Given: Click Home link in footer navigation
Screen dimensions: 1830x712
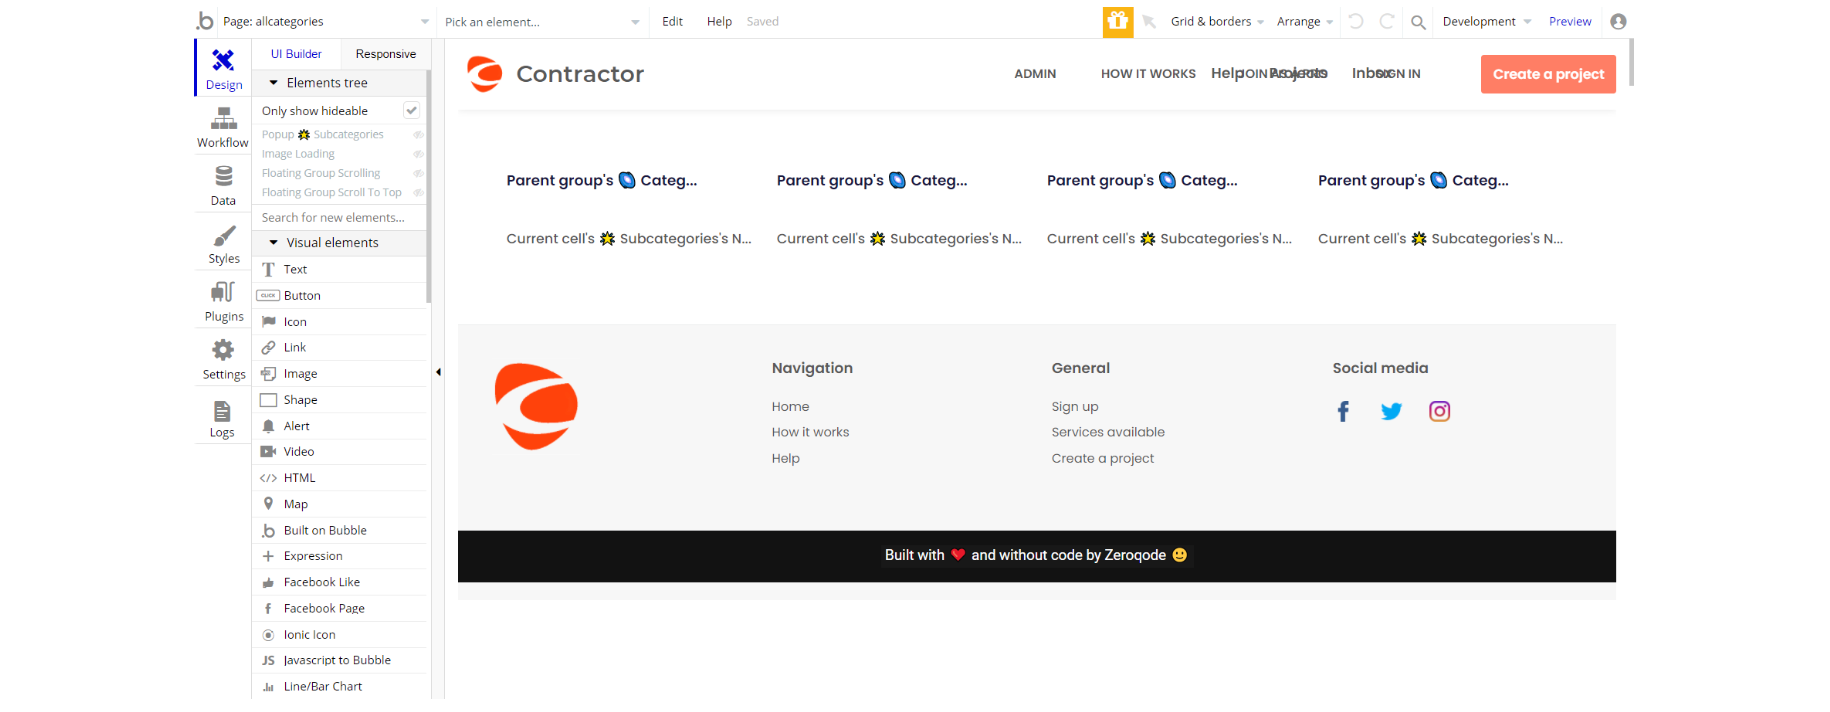Looking at the screenshot, I should tap(790, 406).
